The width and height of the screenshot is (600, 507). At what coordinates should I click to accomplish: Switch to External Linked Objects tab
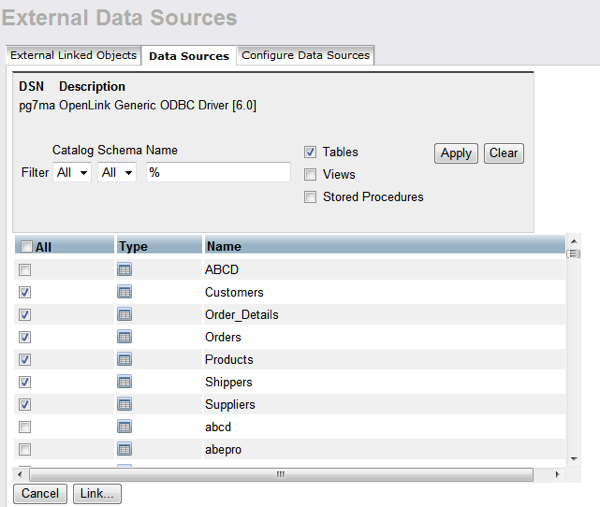[73, 55]
